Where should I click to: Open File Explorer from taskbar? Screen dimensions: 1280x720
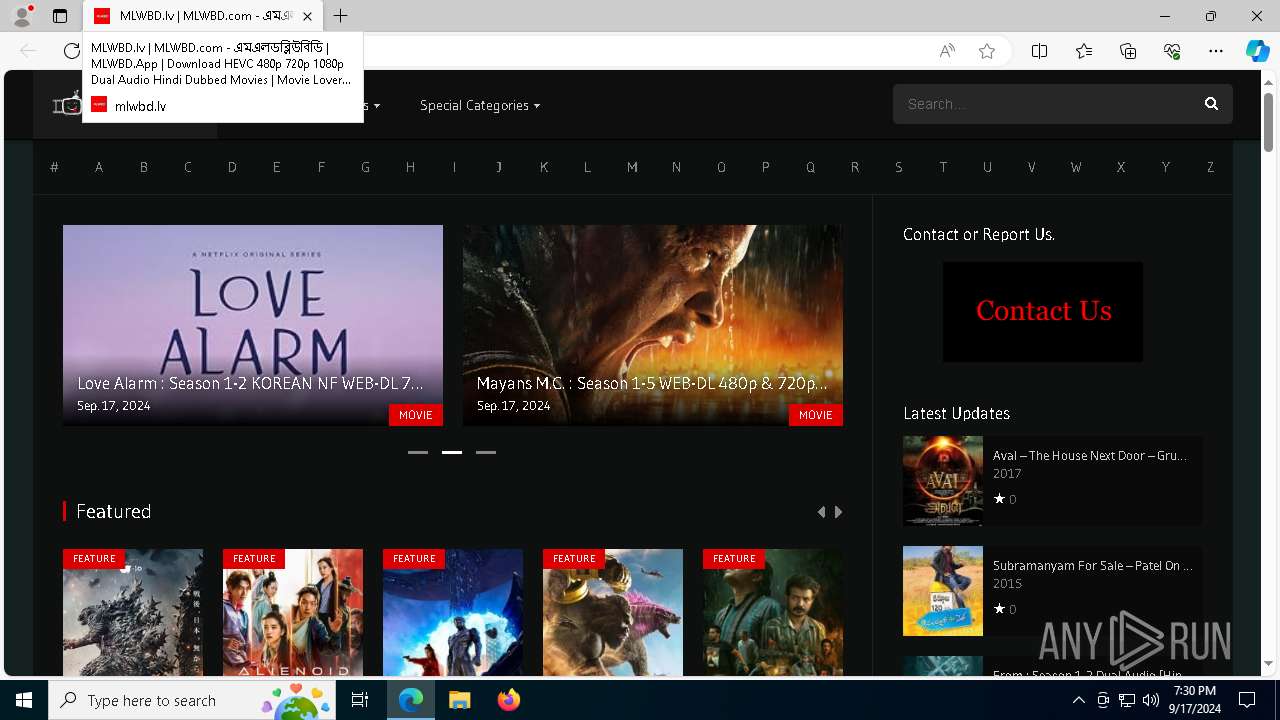tap(459, 700)
